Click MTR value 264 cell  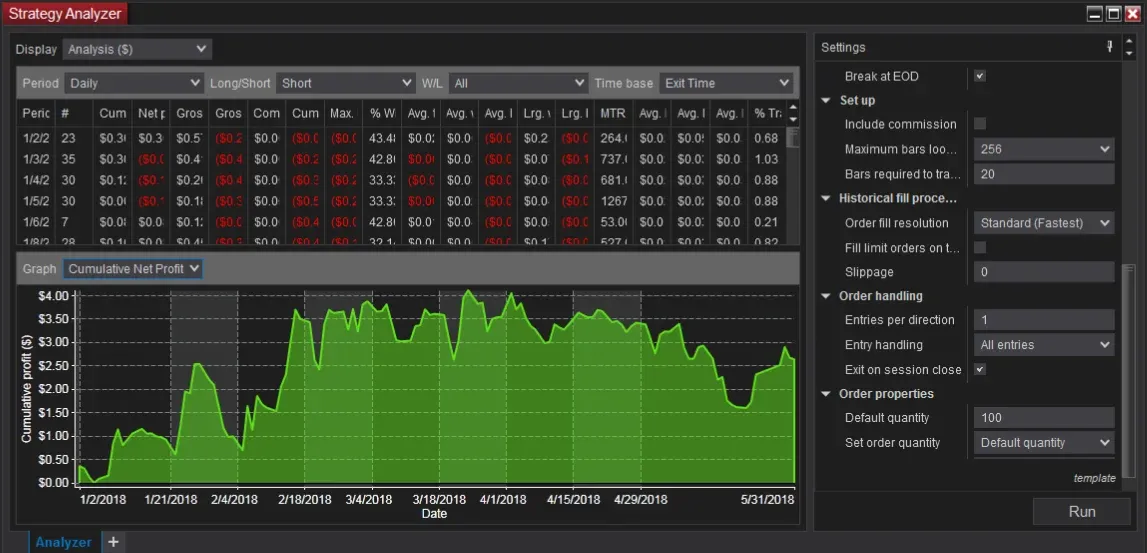click(613, 138)
